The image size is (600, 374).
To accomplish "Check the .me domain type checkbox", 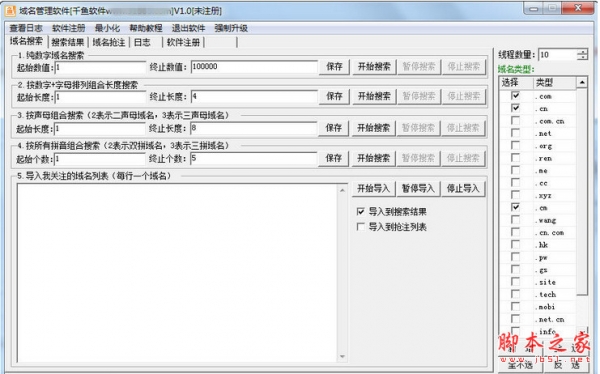I will (515, 170).
